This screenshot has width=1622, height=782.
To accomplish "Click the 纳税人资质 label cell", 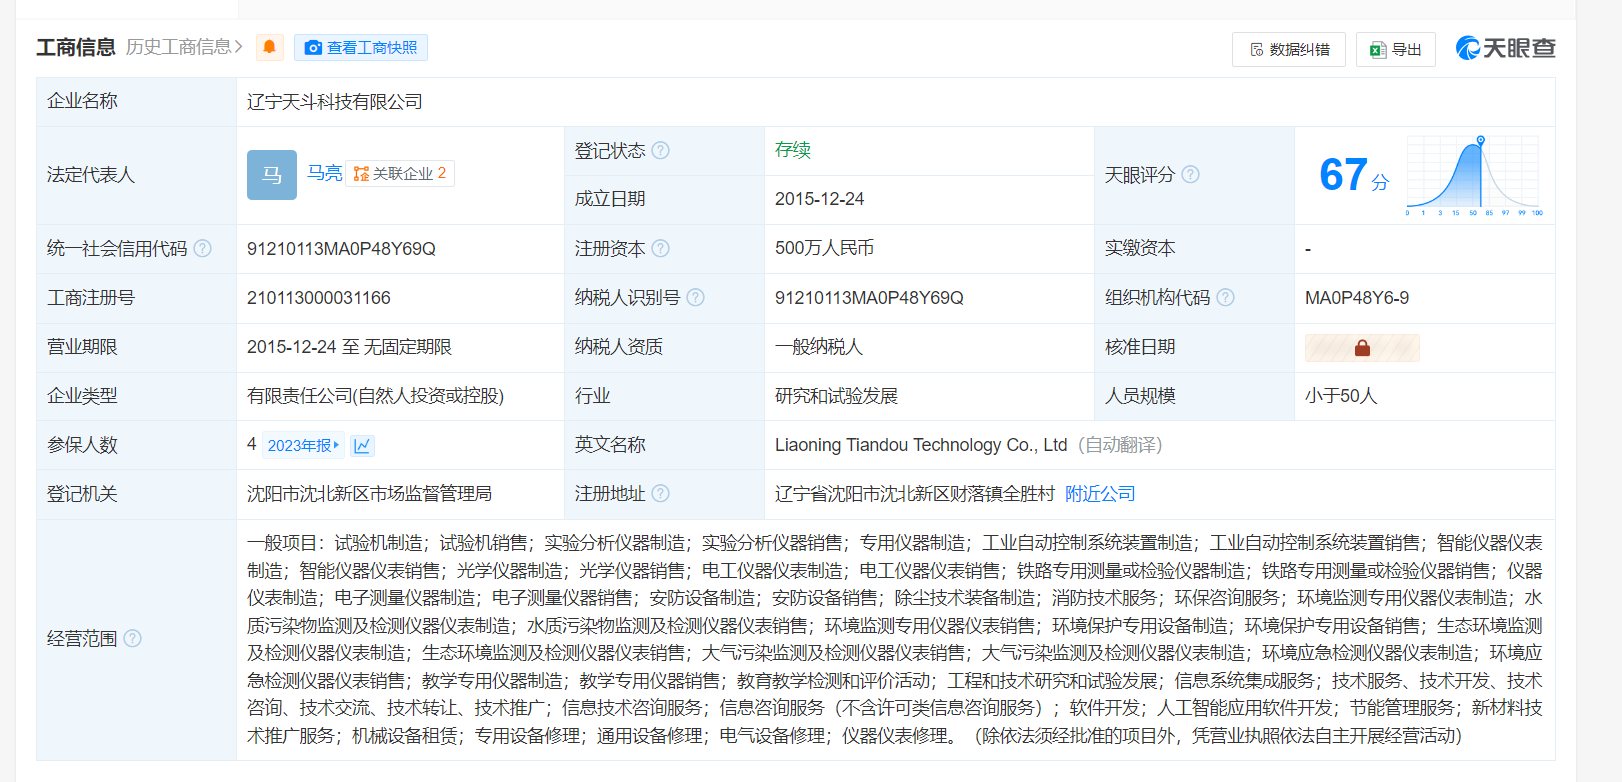I will [664, 346].
